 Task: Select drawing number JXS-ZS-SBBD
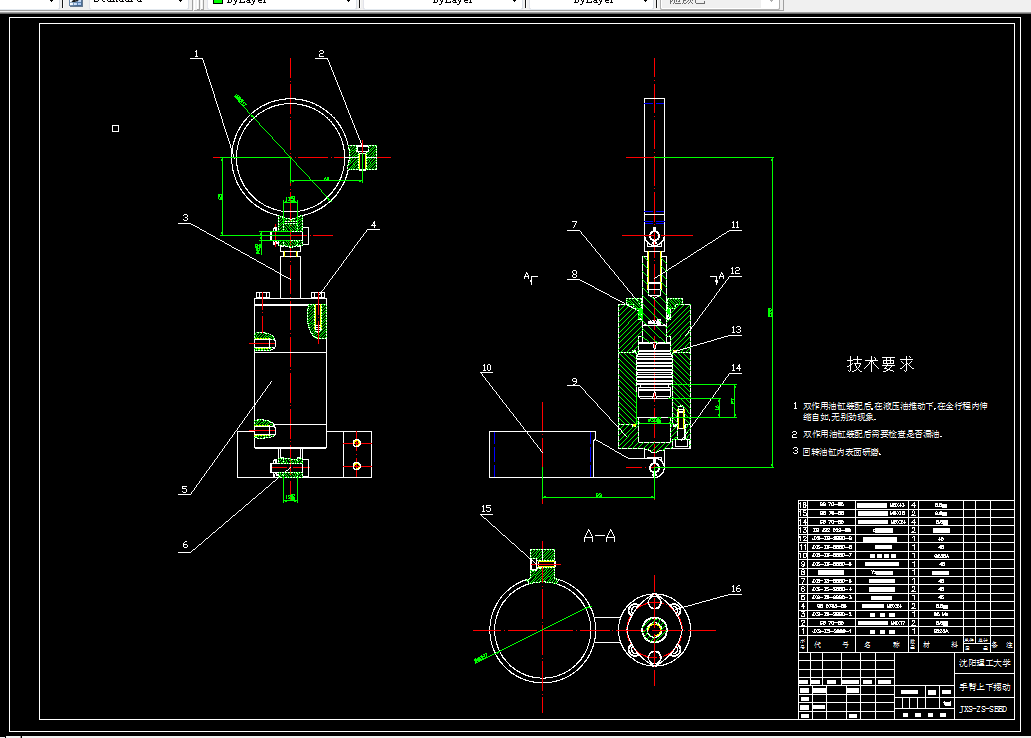coord(983,709)
